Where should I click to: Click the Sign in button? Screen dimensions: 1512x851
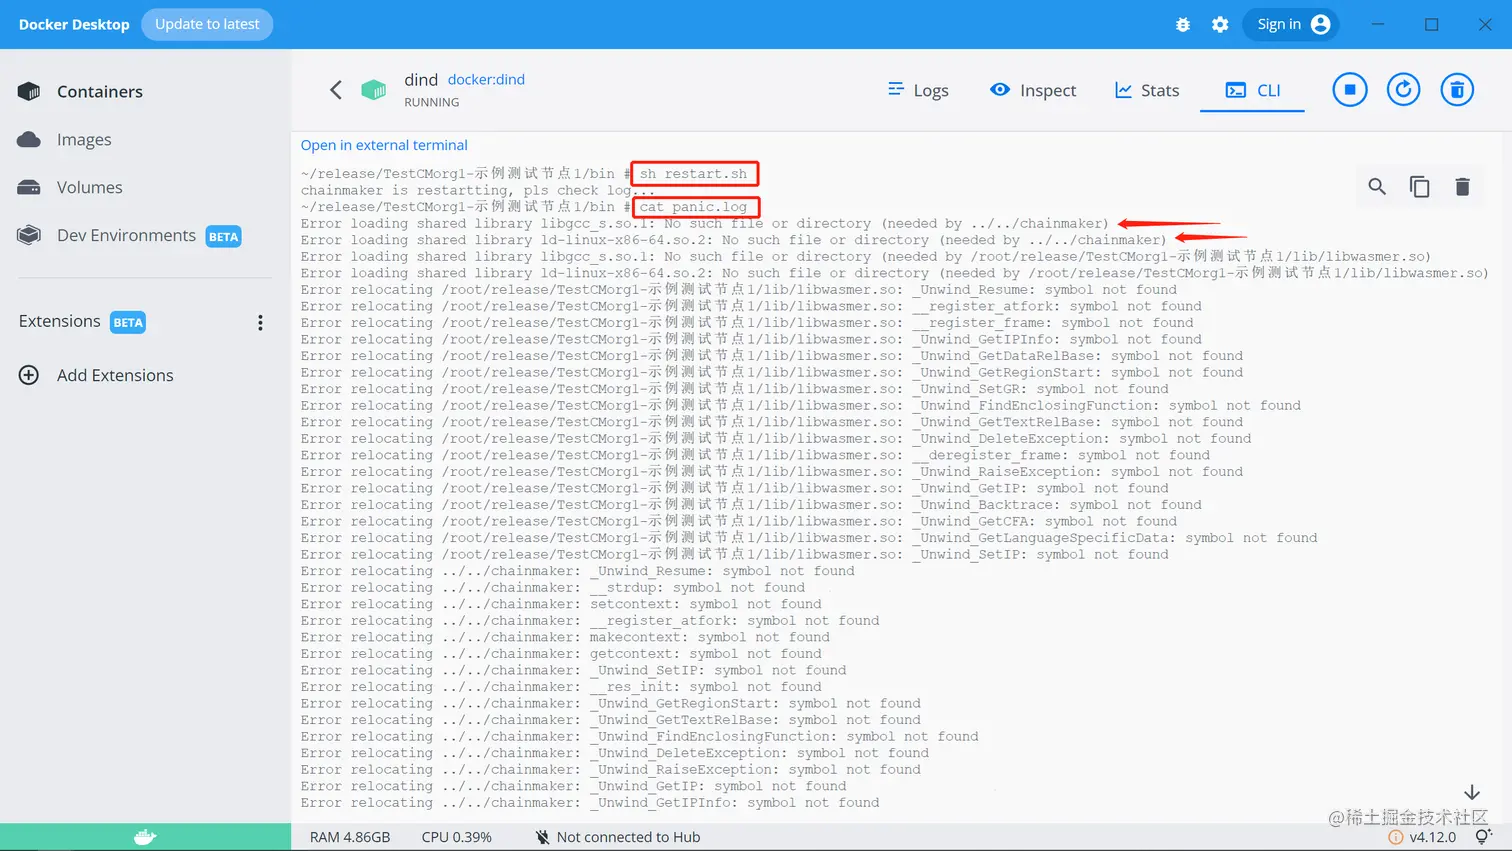[x=1292, y=24]
